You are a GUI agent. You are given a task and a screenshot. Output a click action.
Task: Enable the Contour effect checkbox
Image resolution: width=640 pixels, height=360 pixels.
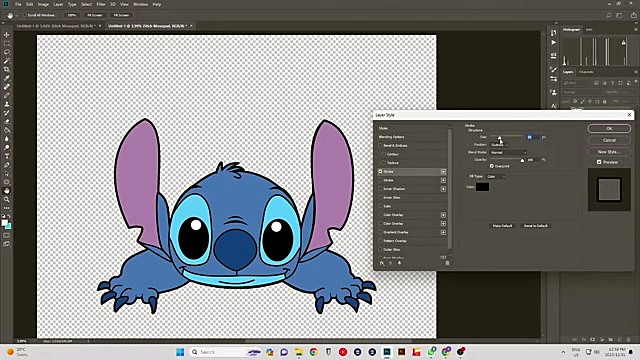coord(384,154)
